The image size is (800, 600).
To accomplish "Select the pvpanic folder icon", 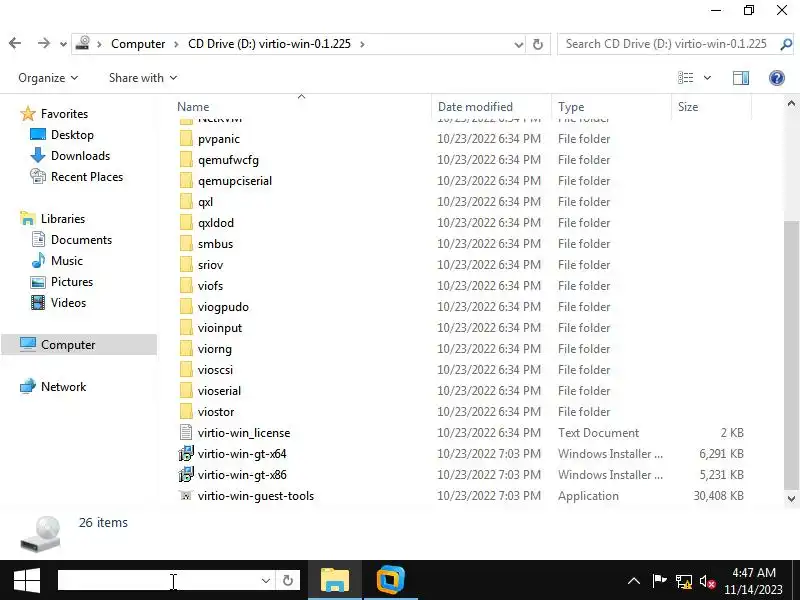I will point(186,139).
